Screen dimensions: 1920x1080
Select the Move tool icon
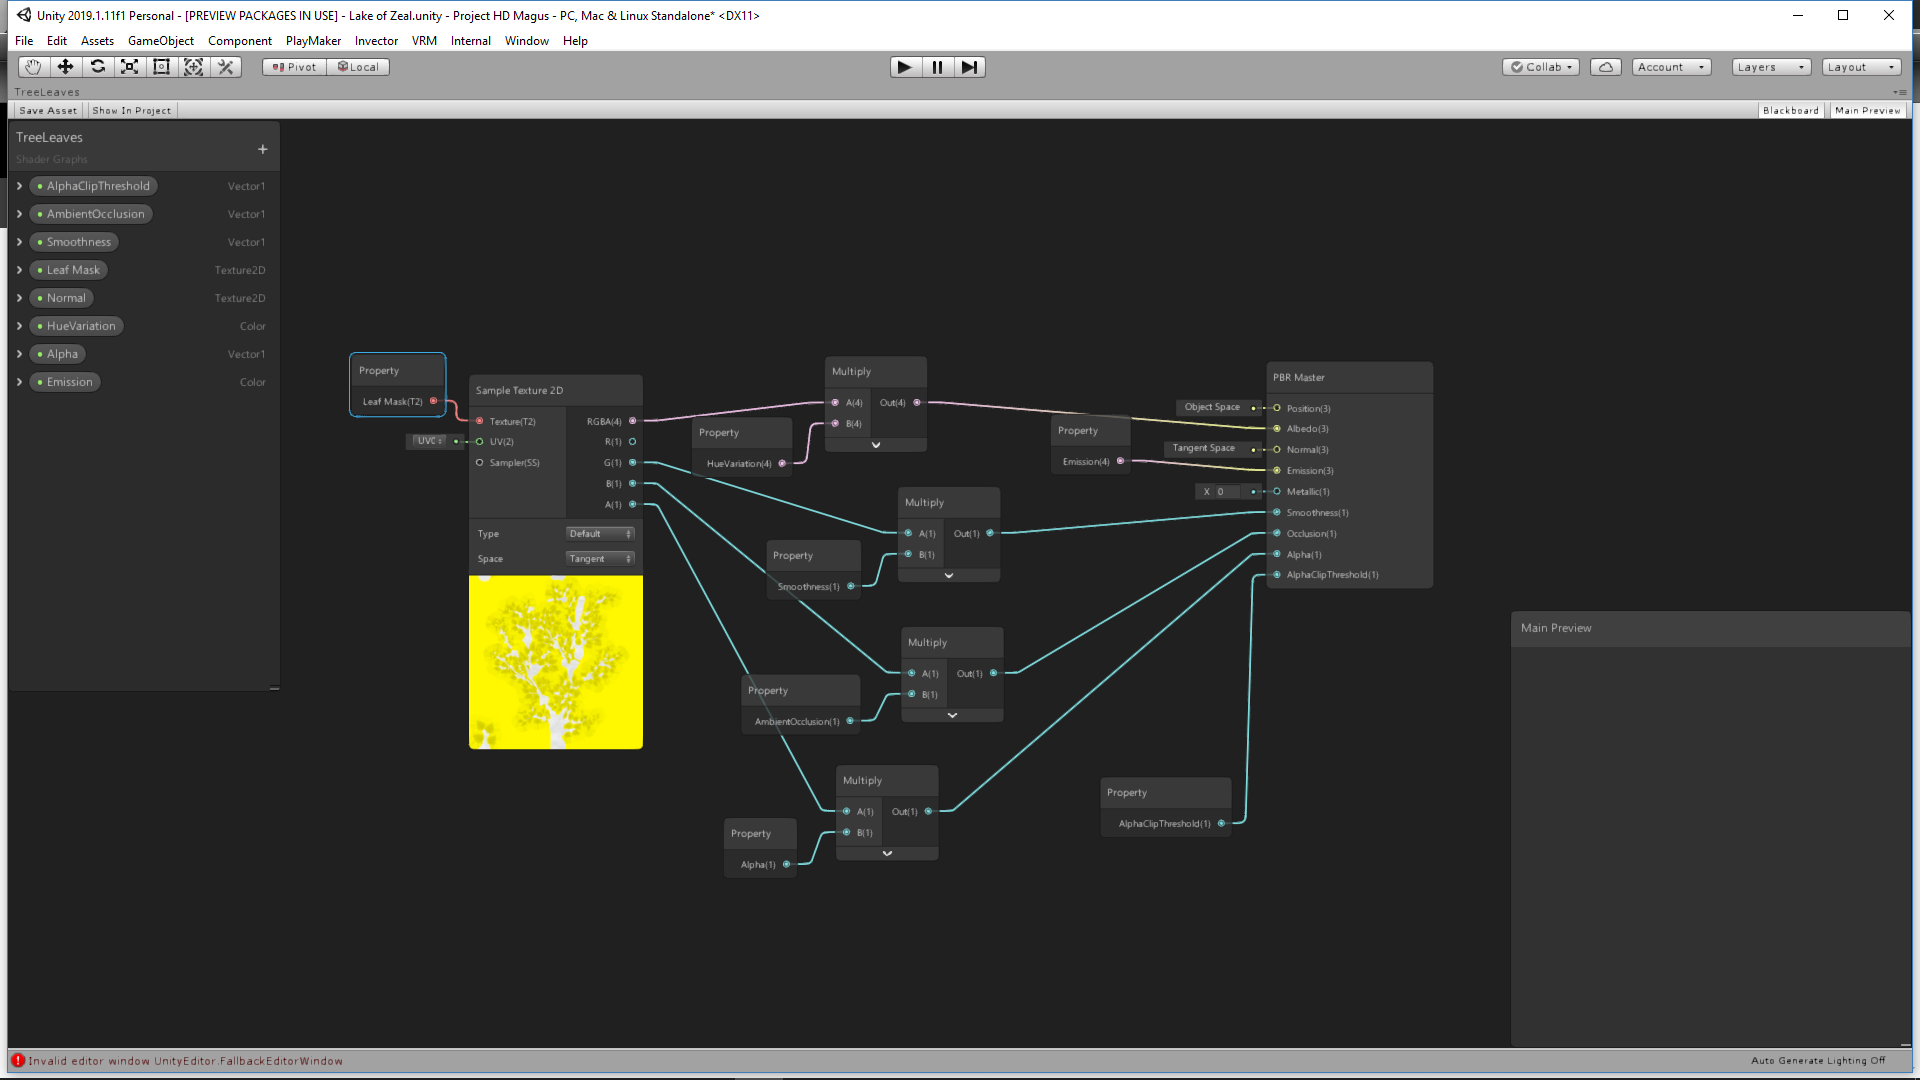(x=65, y=67)
